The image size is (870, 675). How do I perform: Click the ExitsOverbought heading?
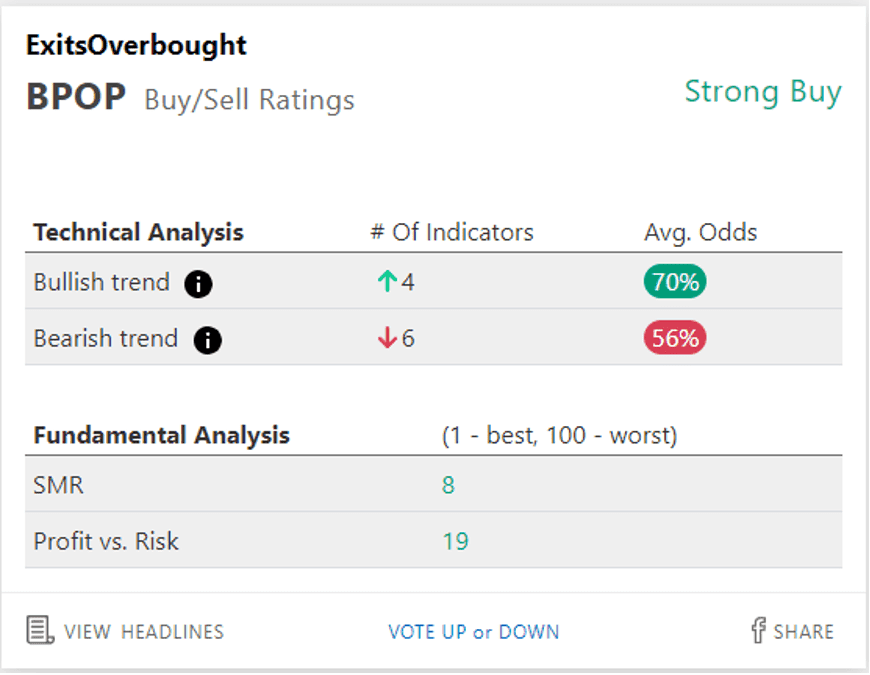(x=136, y=45)
